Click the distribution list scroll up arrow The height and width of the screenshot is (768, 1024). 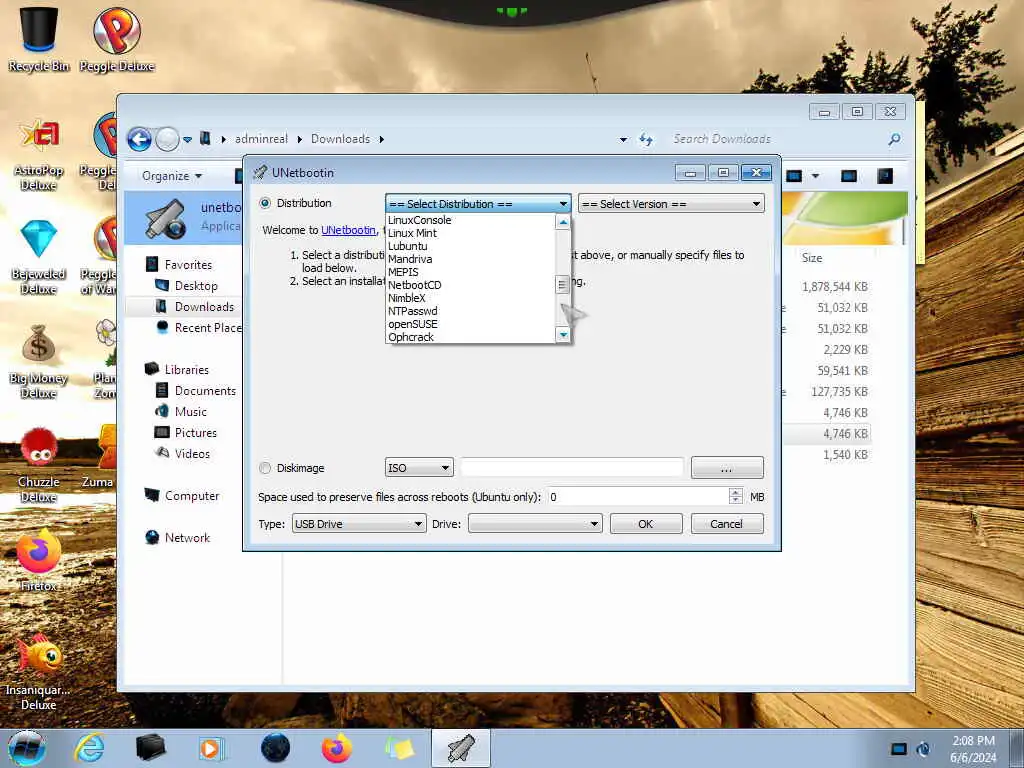(562, 222)
